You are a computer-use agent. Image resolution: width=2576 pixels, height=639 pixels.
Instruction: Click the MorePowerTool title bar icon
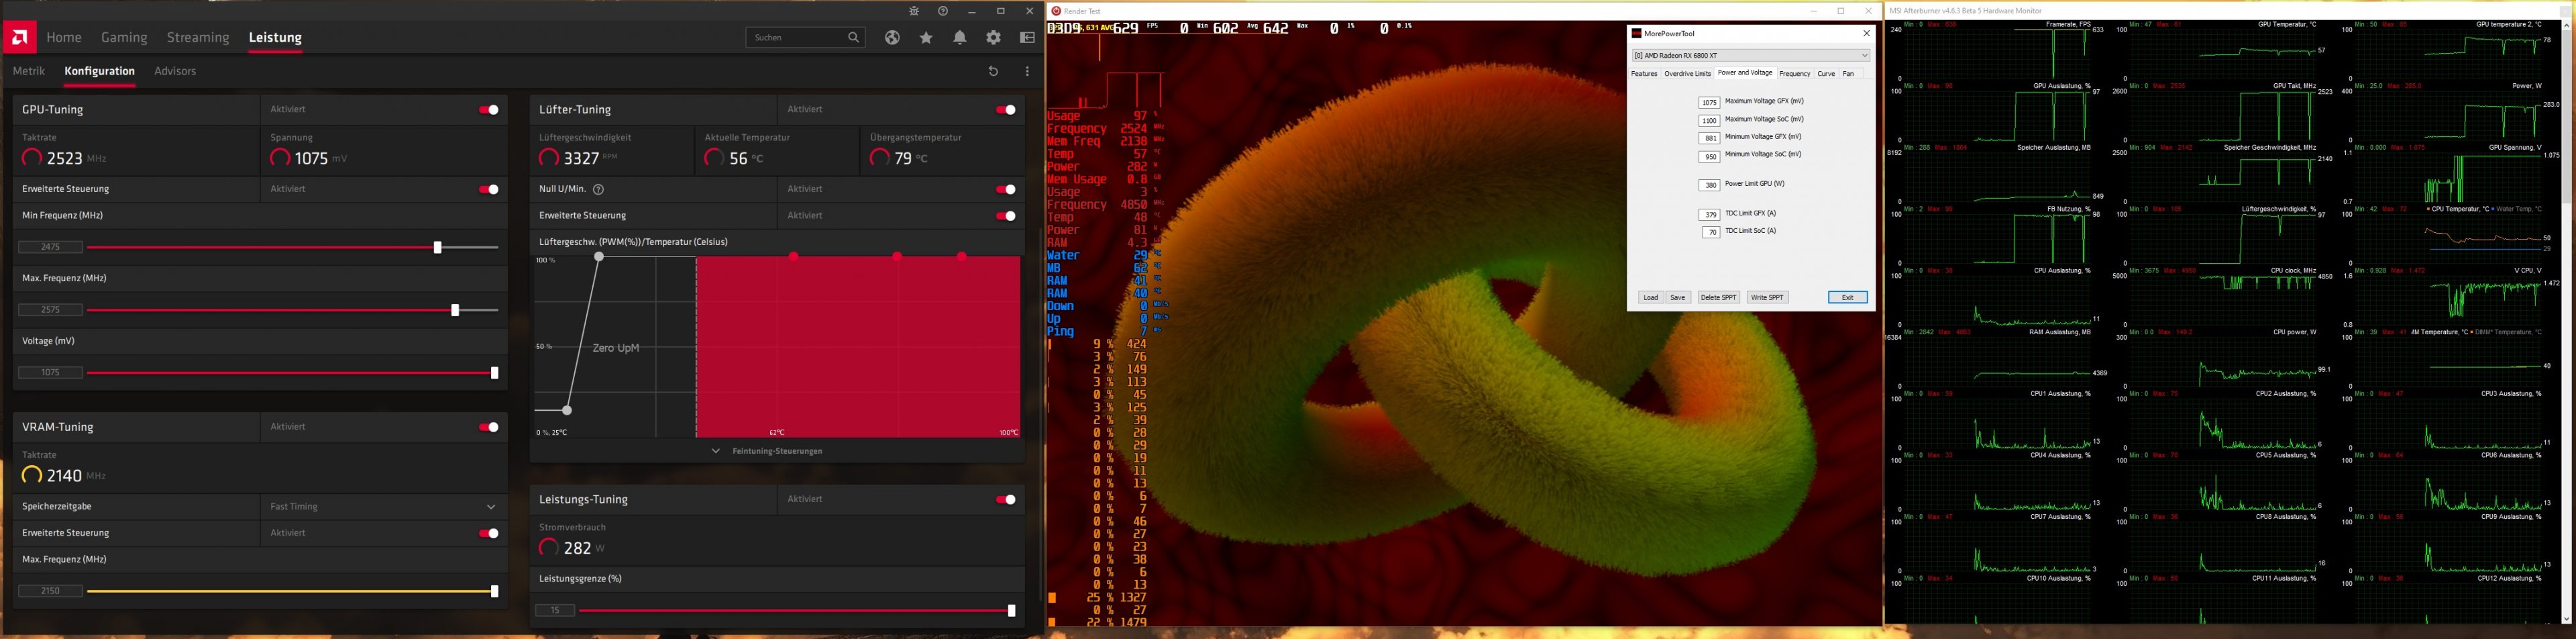[x=1637, y=33]
